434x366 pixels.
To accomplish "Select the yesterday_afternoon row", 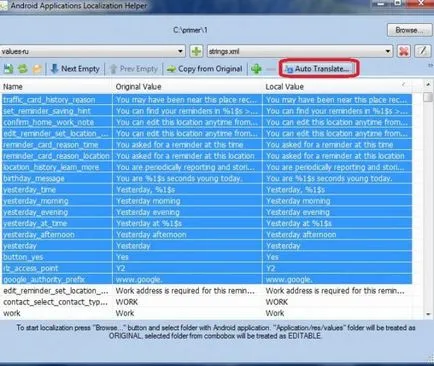I will (207, 235).
